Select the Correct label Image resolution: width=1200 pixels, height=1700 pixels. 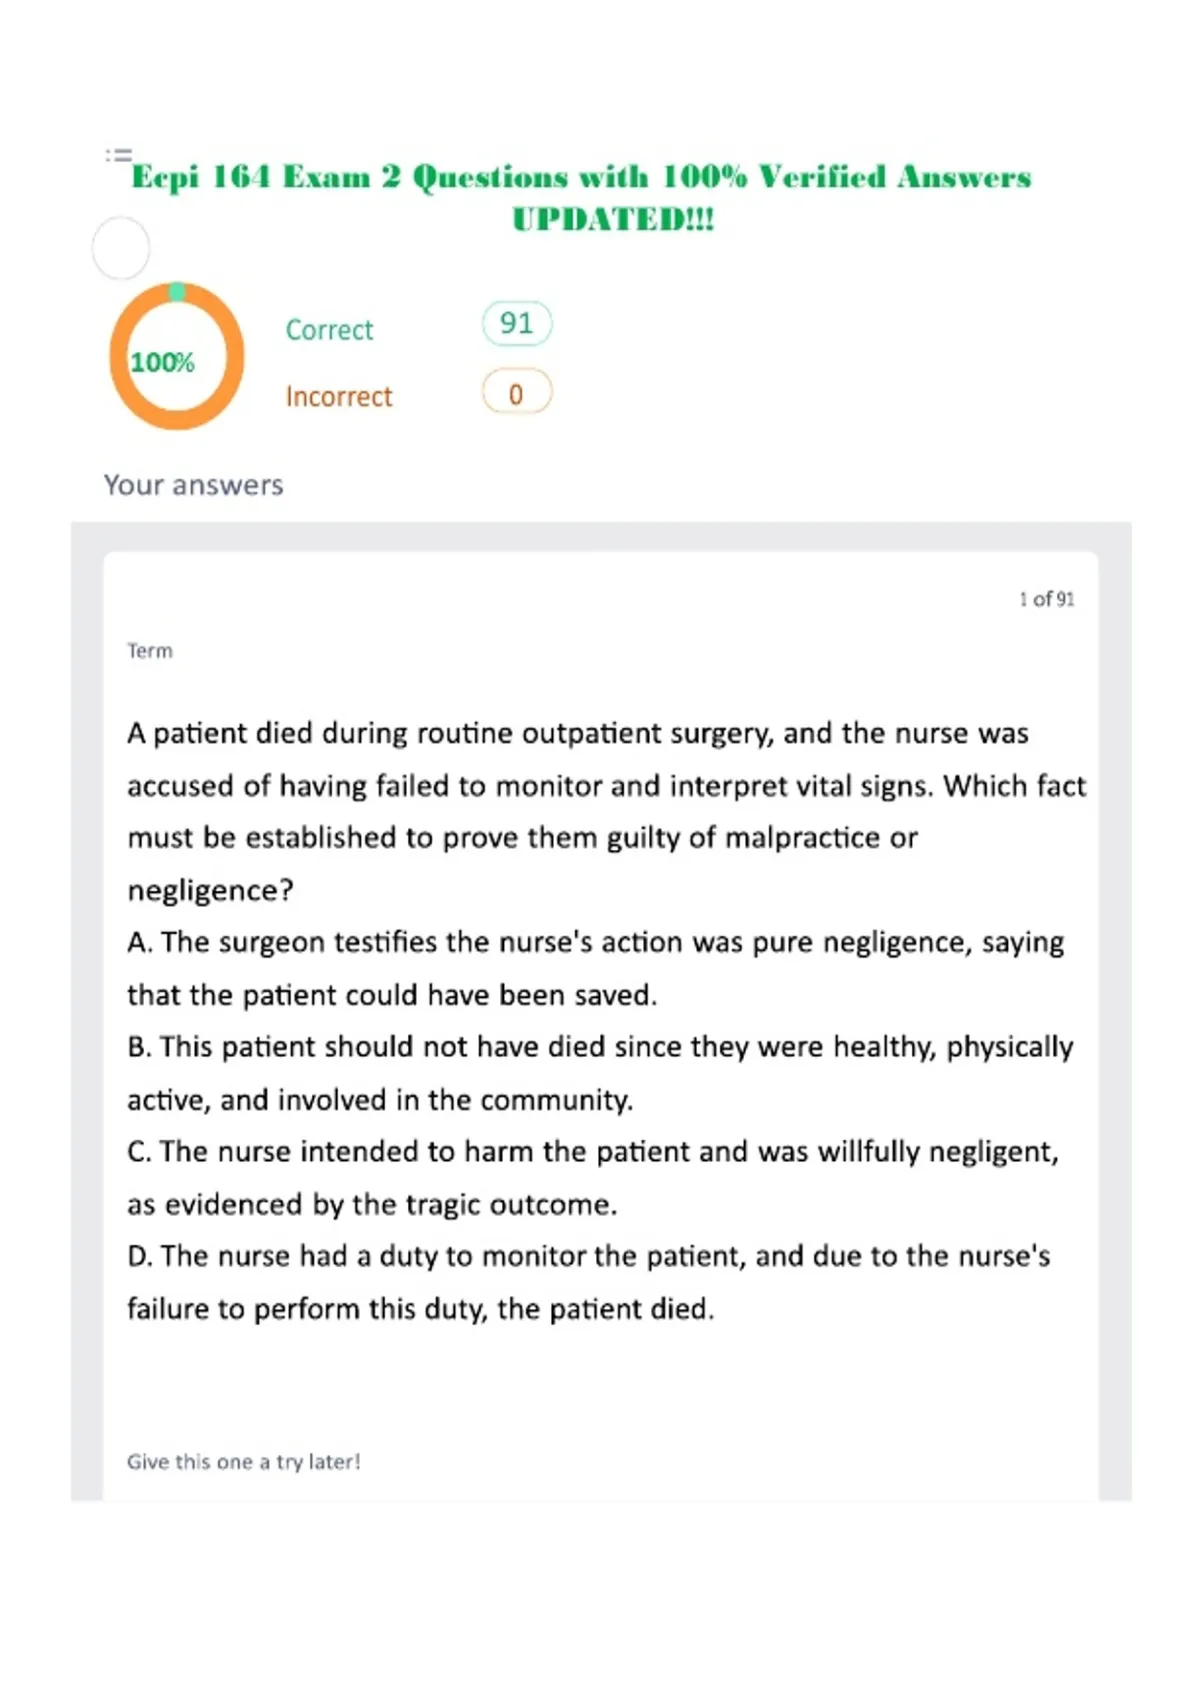tap(329, 329)
